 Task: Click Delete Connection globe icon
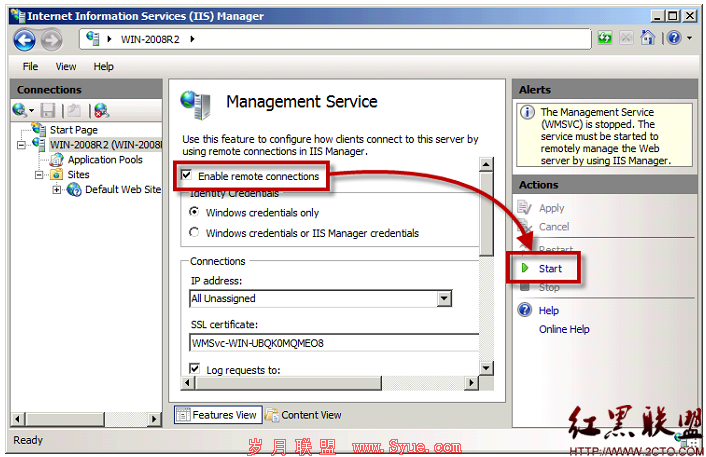coord(102,110)
